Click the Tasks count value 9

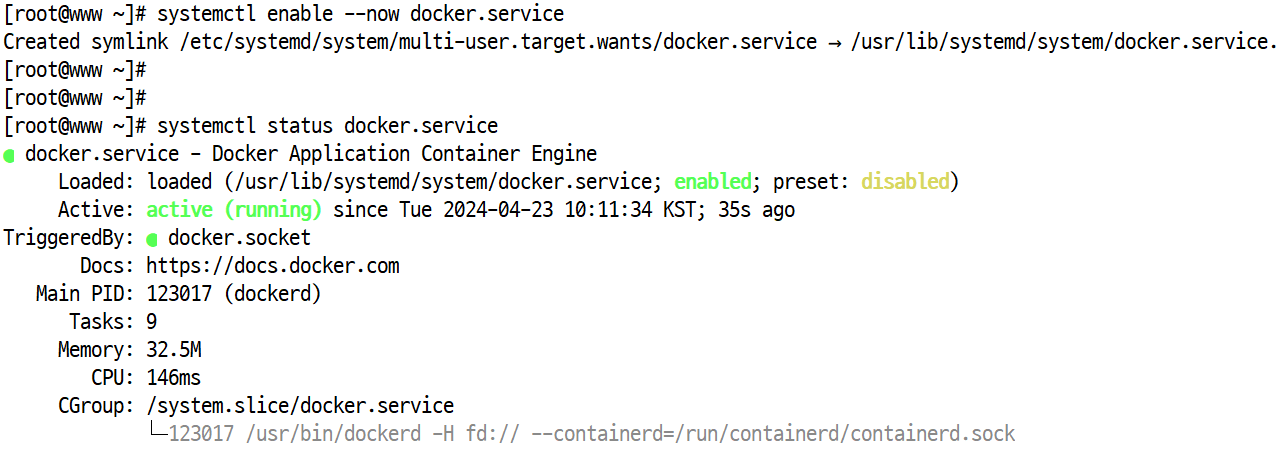[152, 322]
